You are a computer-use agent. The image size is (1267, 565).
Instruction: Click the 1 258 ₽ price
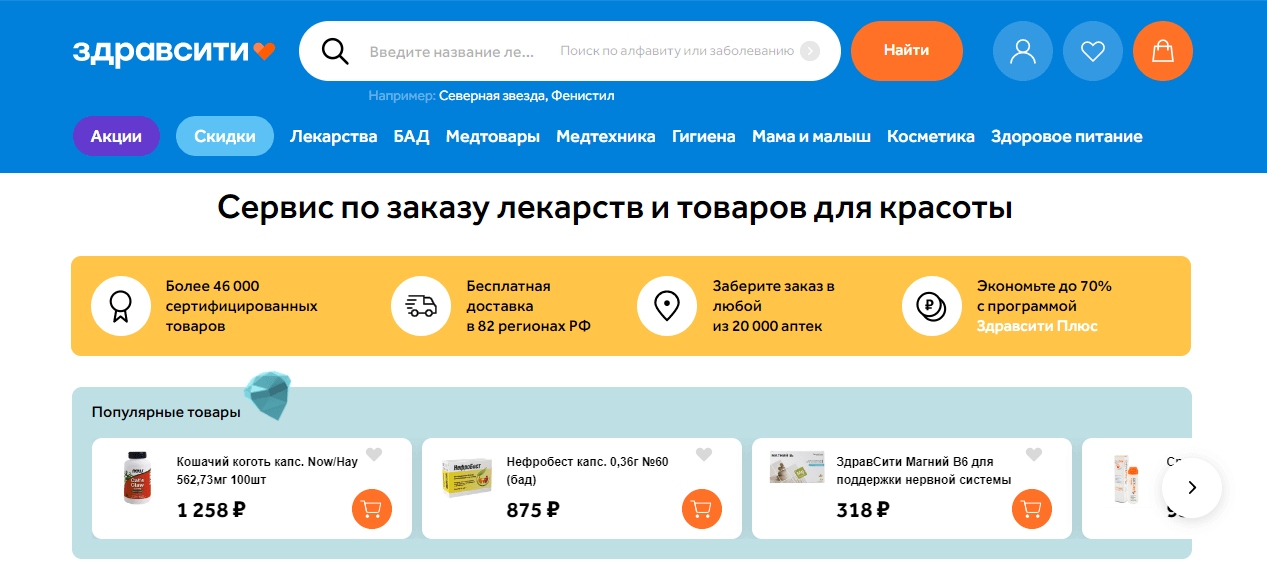212,511
